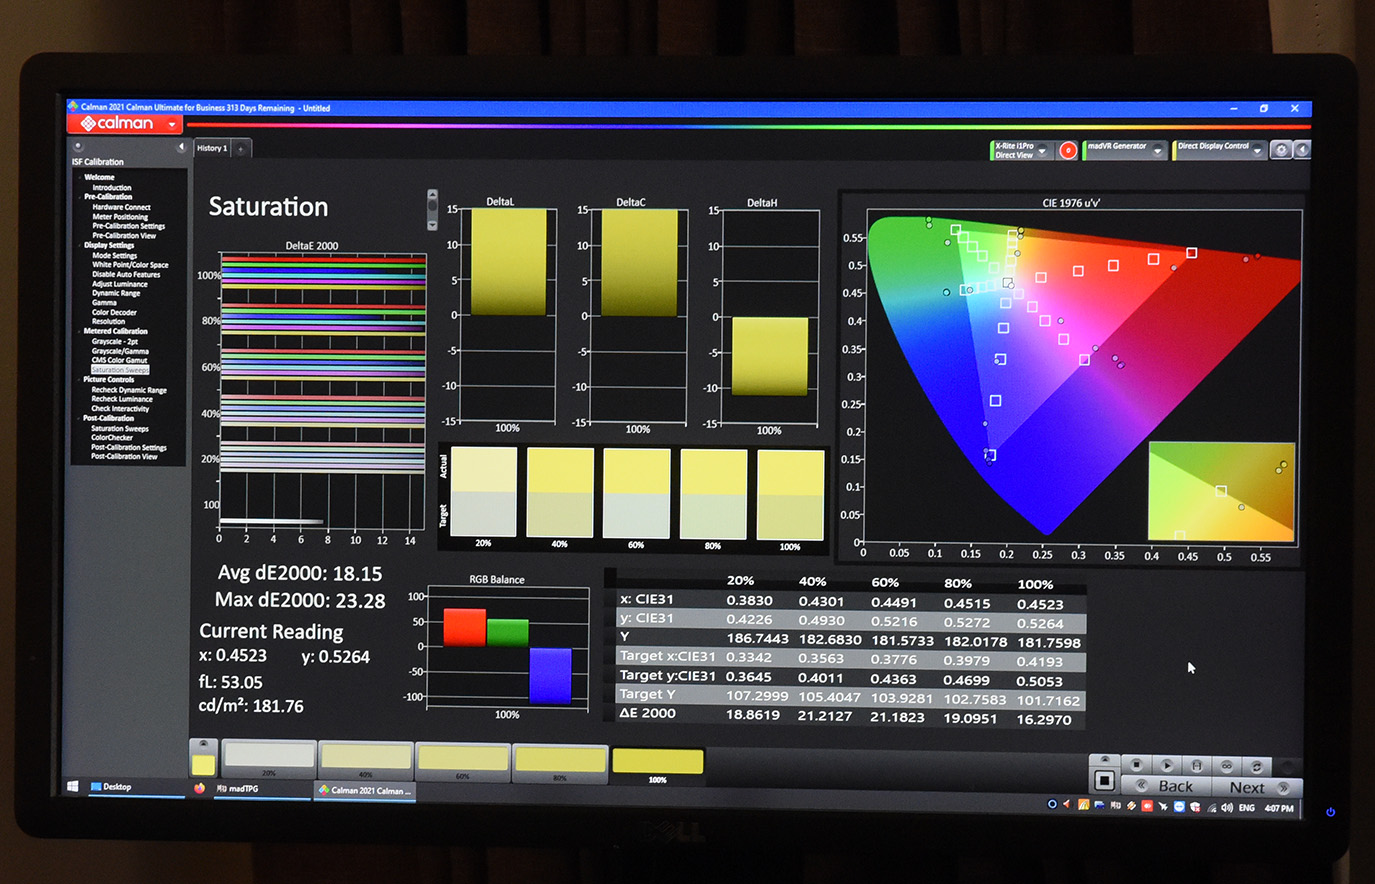Switch to the History 1 tab
This screenshot has width=1375, height=884.
tap(212, 148)
